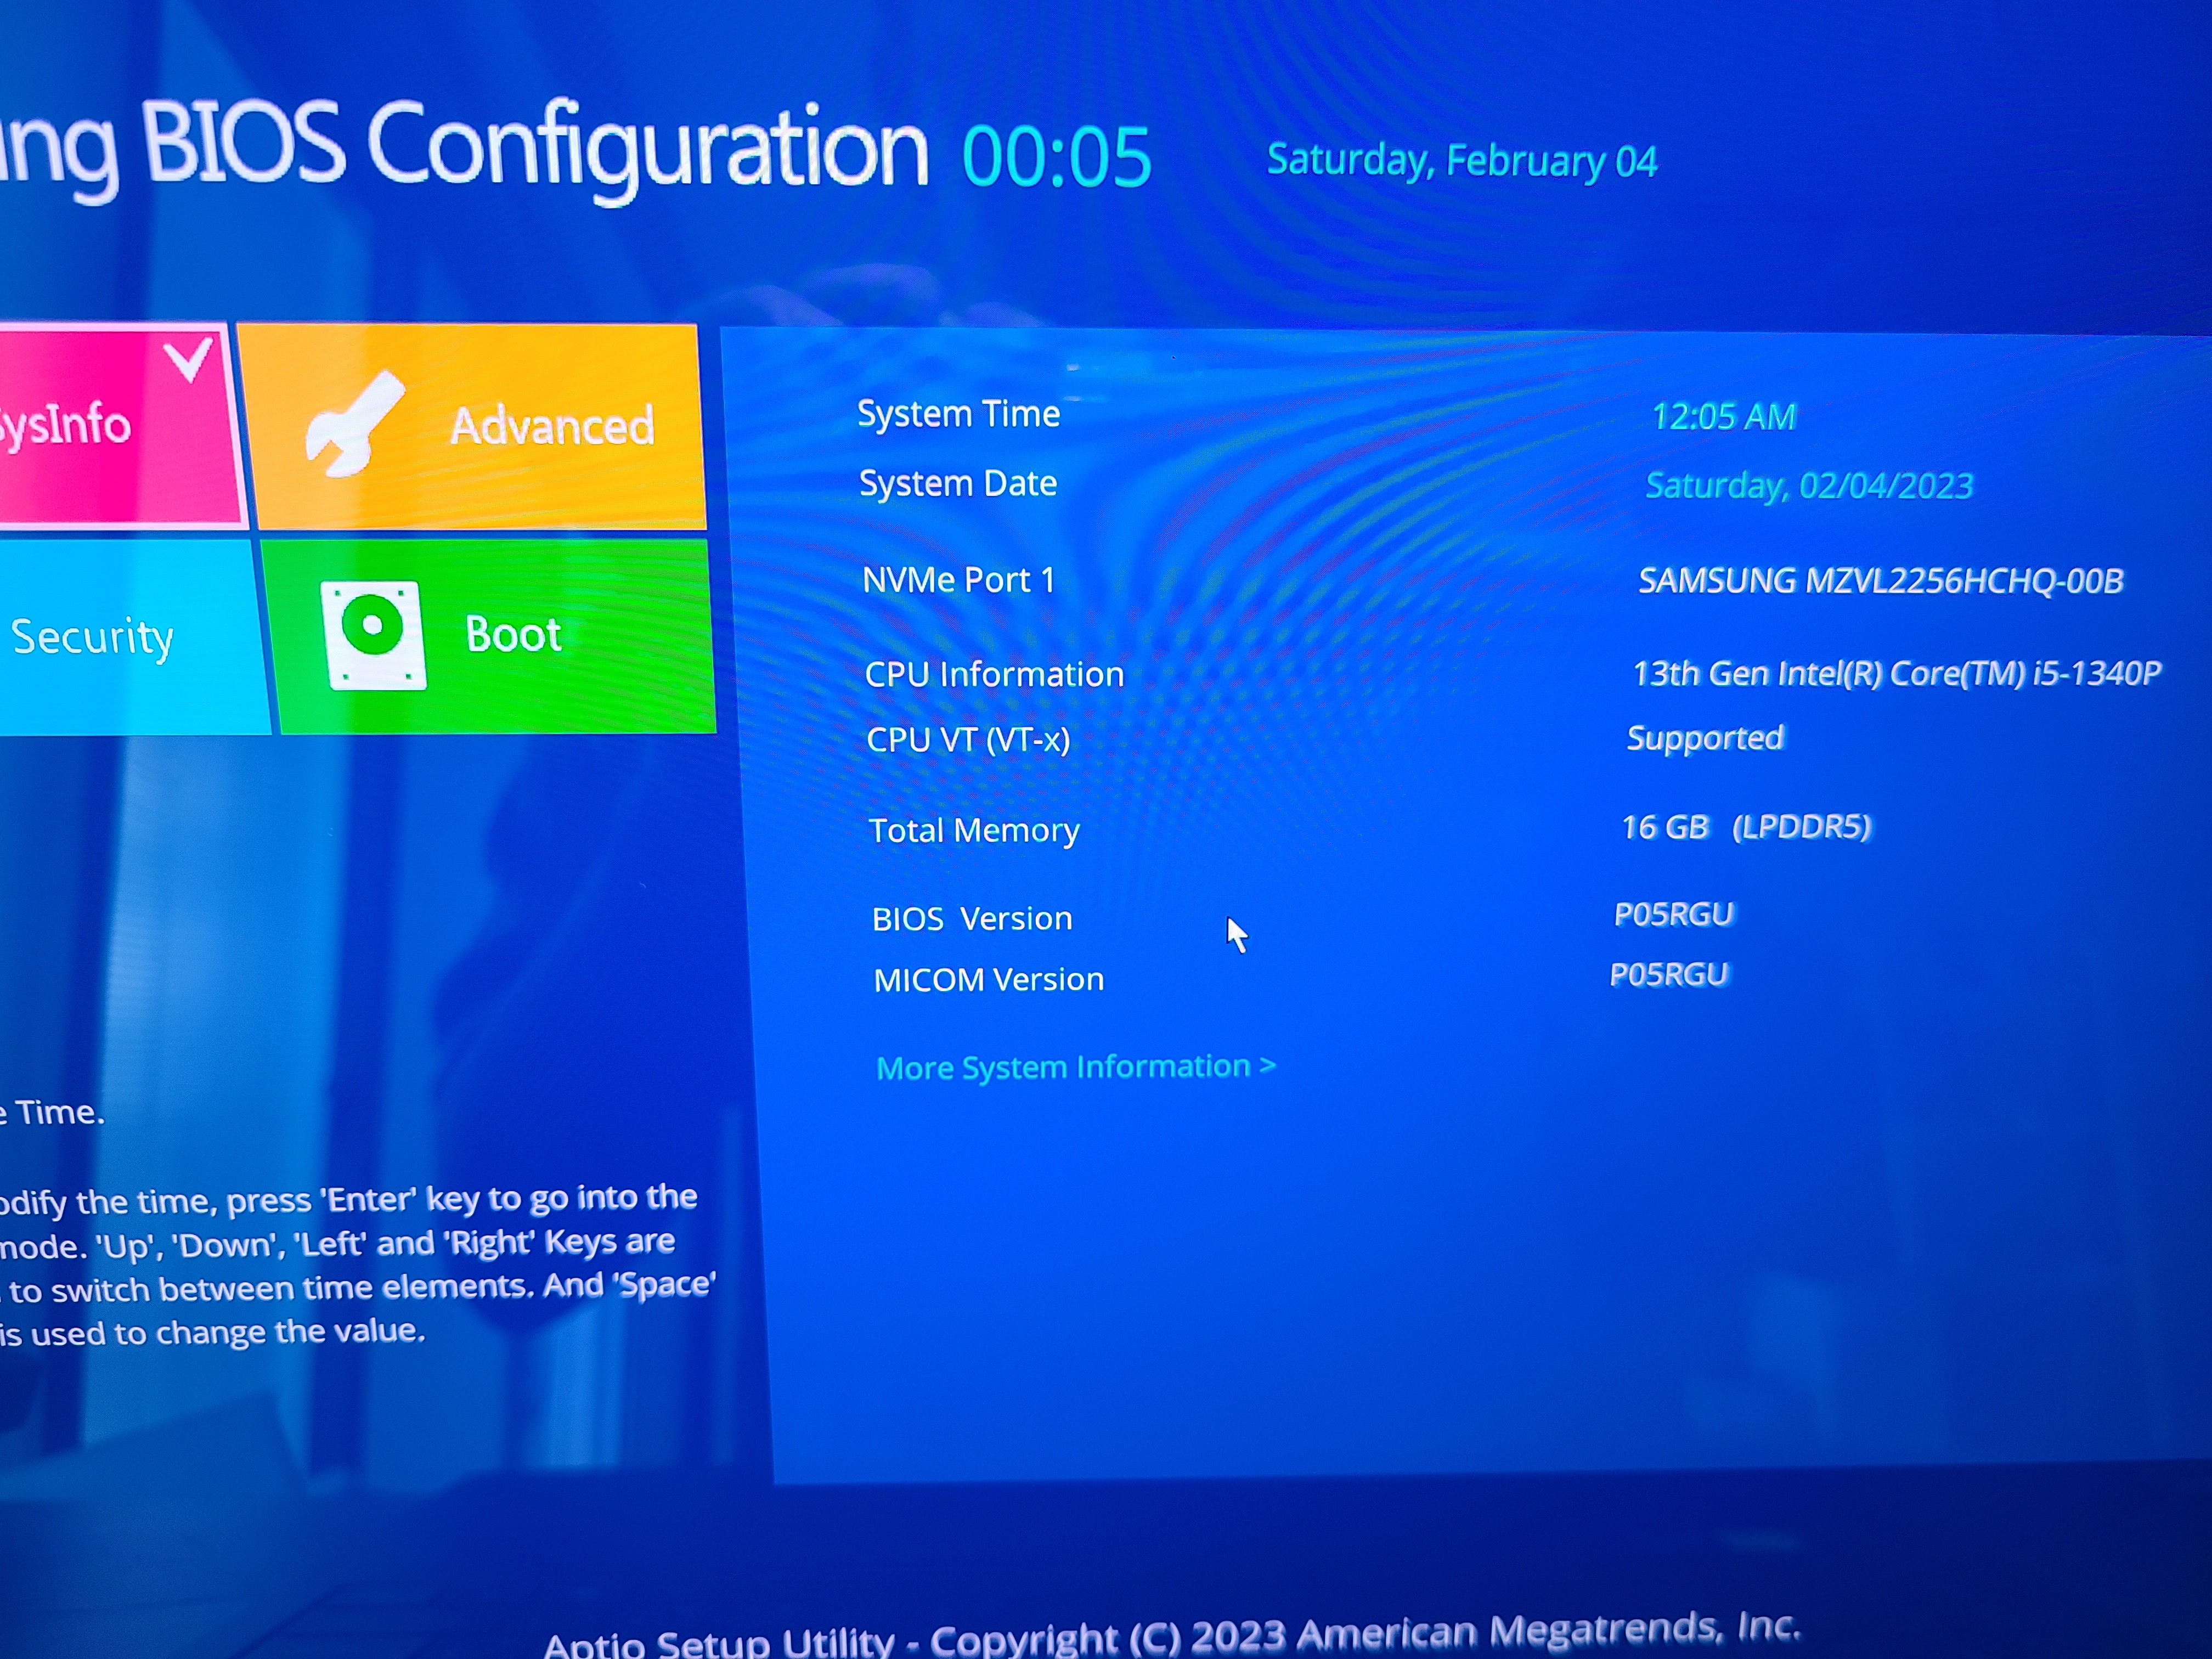This screenshot has height=1659, width=2212.
Task: Open the Advanced settings tile
Action: point(472,426)
